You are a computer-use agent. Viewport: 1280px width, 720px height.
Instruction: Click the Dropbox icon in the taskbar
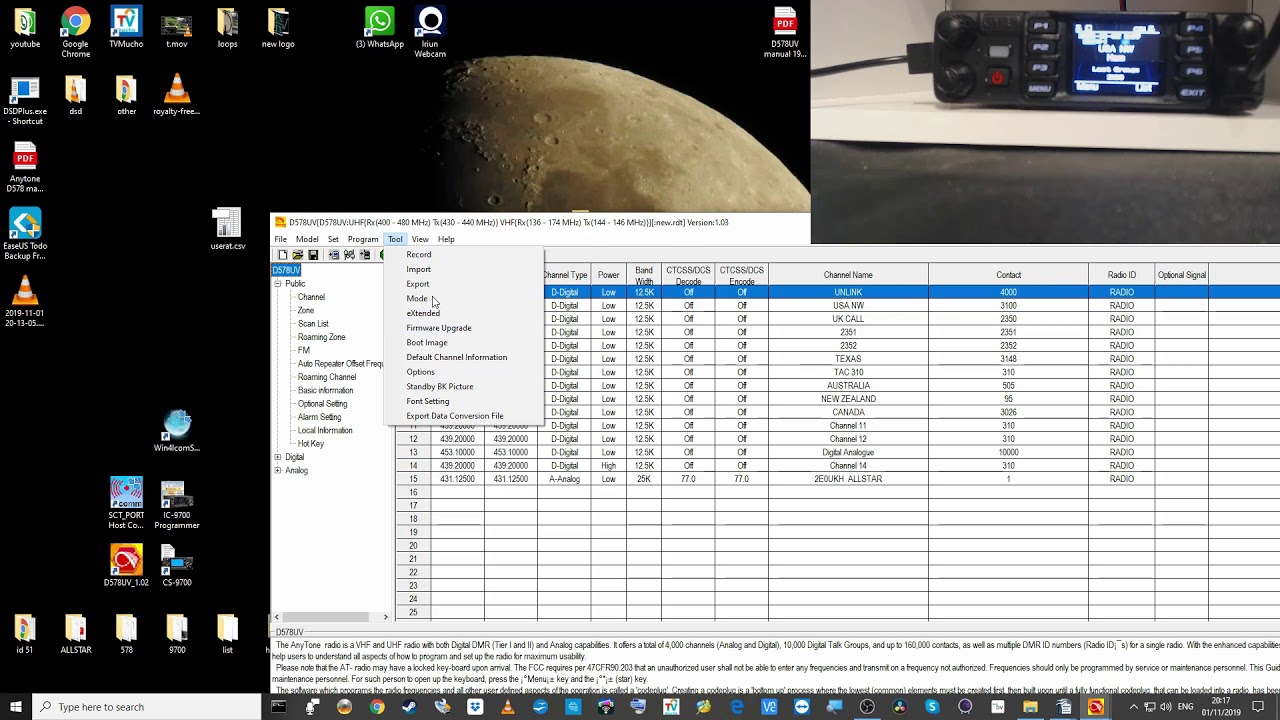475,707
